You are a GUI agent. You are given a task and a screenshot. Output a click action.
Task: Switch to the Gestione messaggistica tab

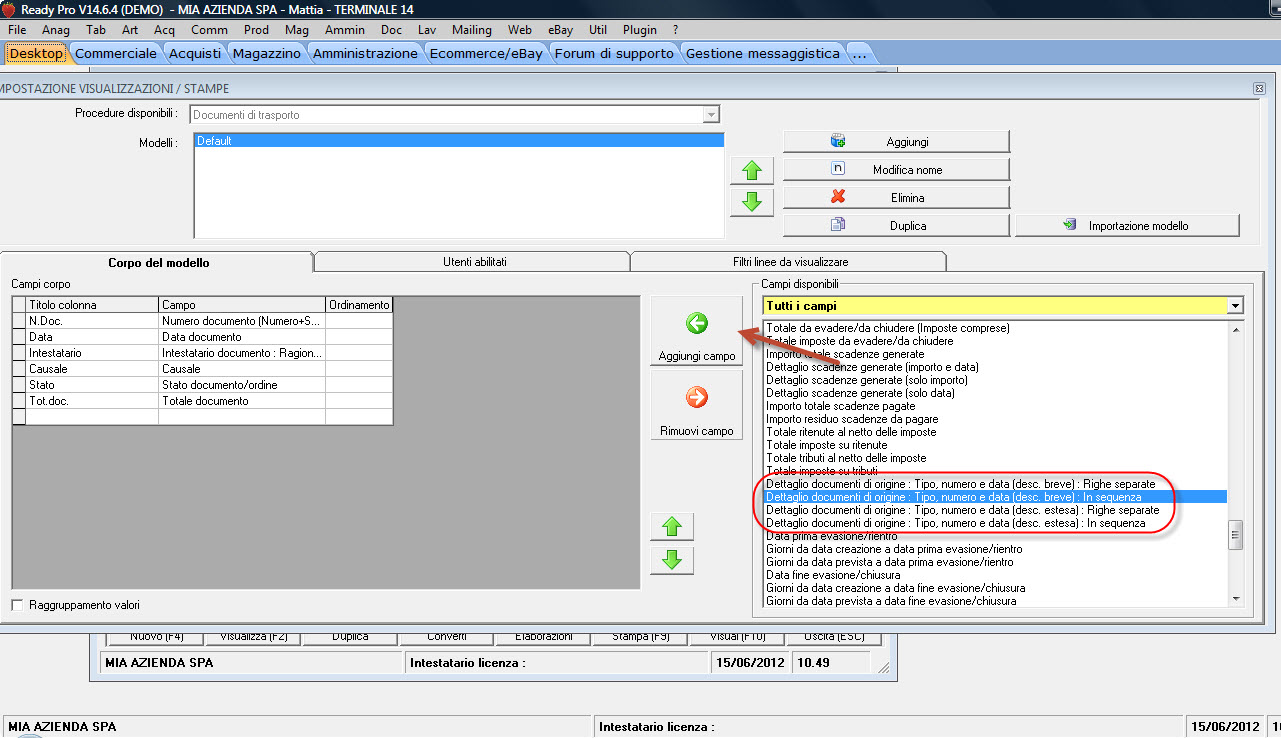point(763,53)
